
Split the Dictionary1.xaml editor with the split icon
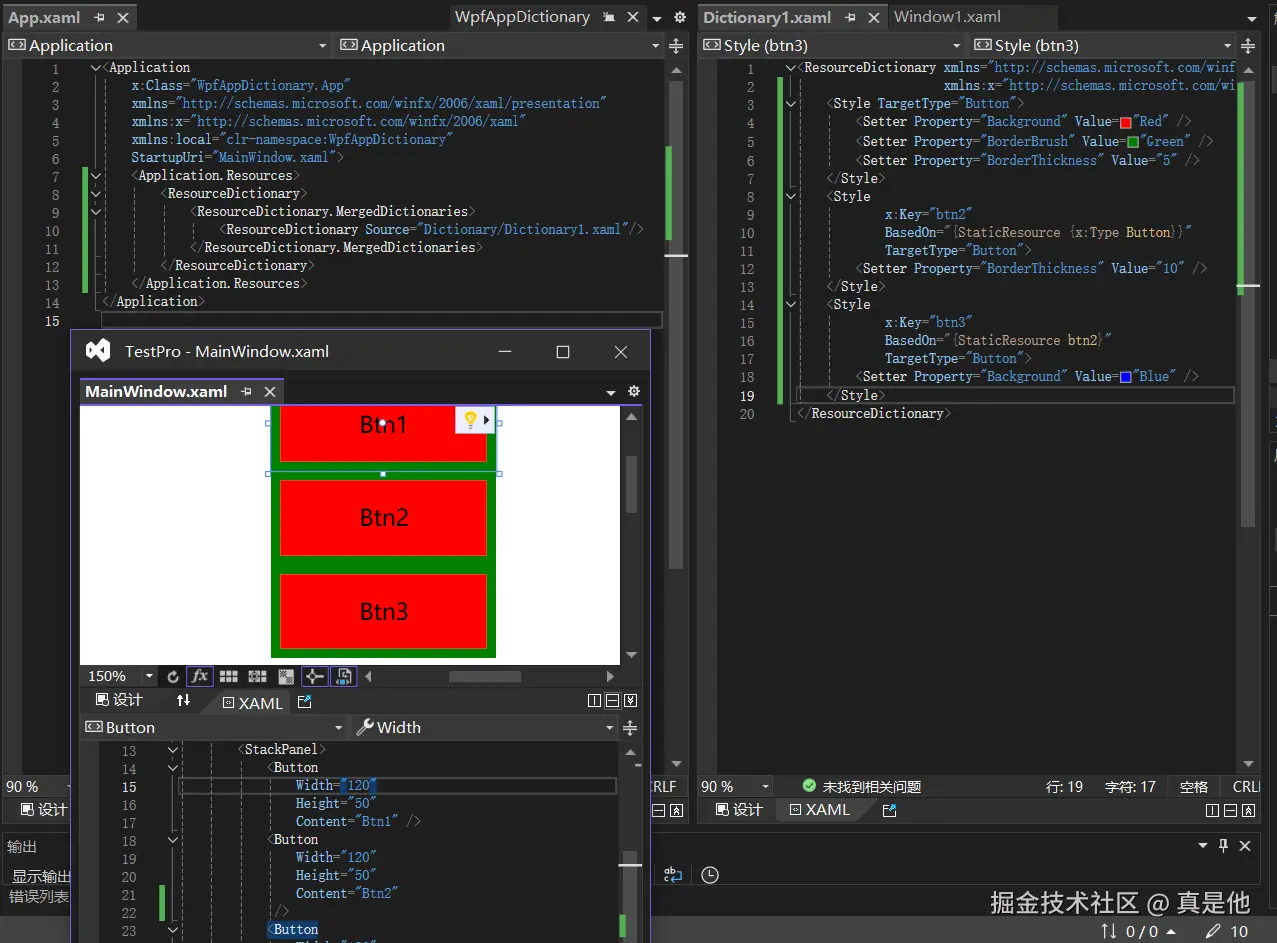tap(1248, 46)
